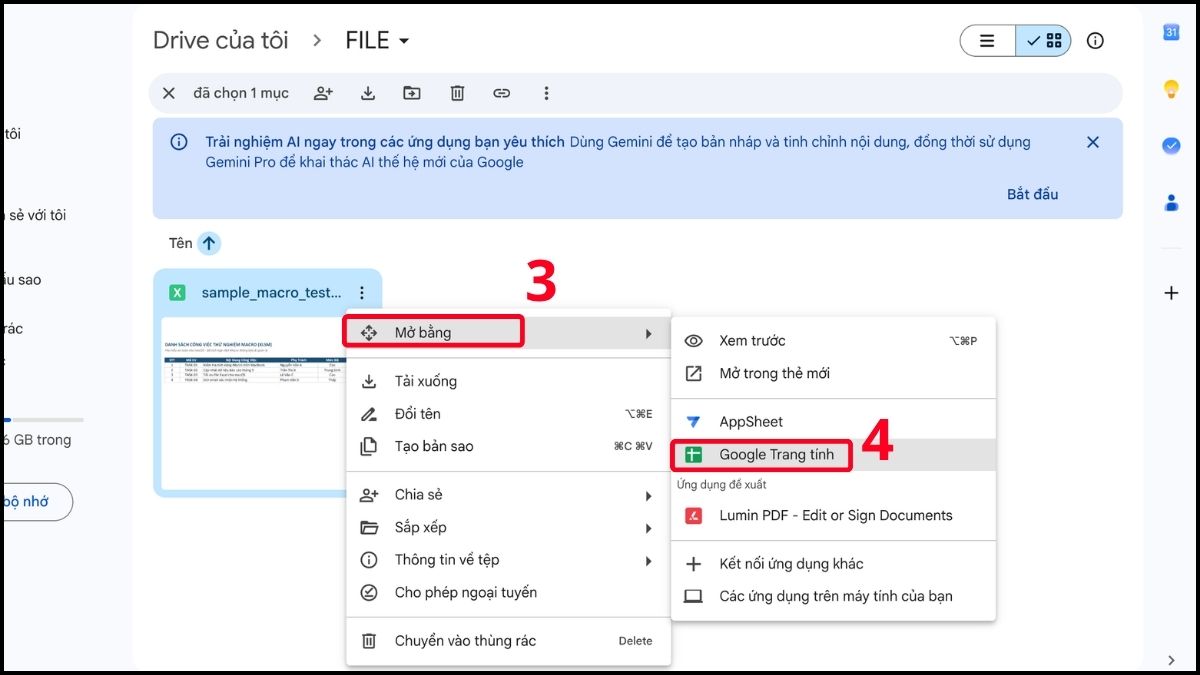This screenshot has width=1200, height=675.
Task: Choose Tải xuống in context menu
Action: (x=508, y=381)
